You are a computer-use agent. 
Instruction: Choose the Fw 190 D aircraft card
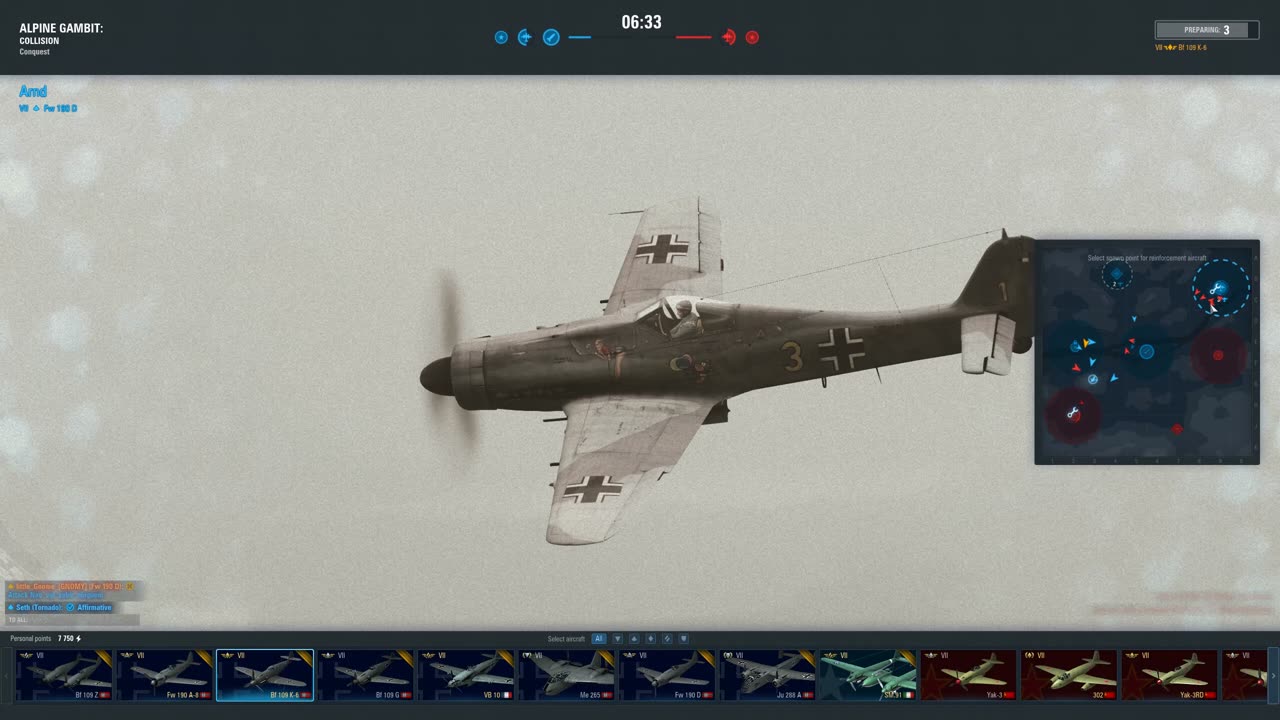click(667, 675)
